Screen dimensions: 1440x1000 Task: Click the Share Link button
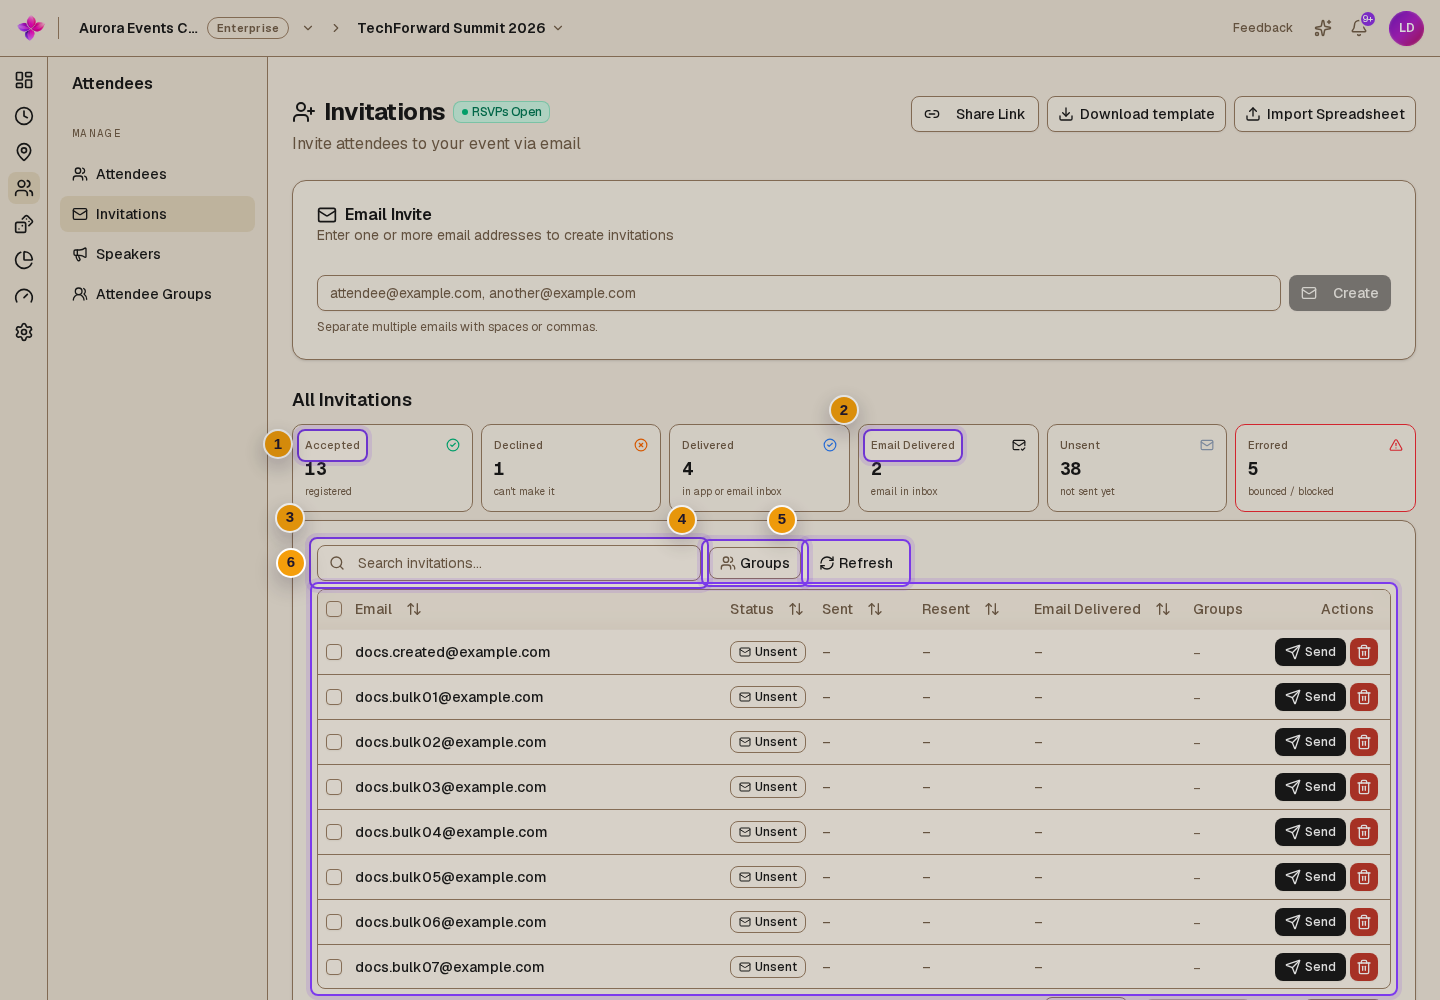(975, 114)
